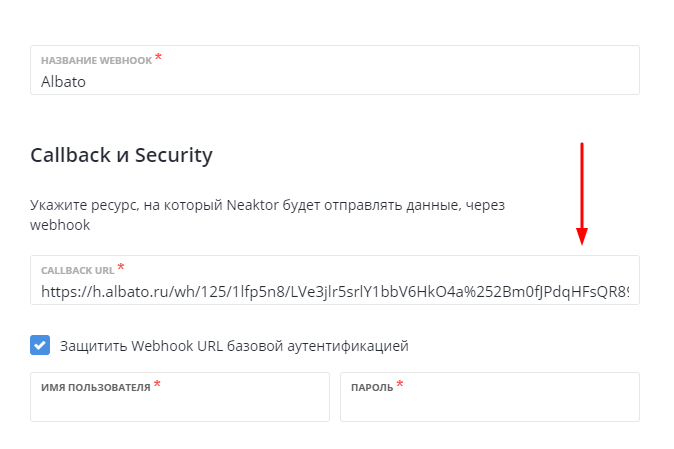Uncheck the basic authentication checkbox
674x449 pixels.
40,346
